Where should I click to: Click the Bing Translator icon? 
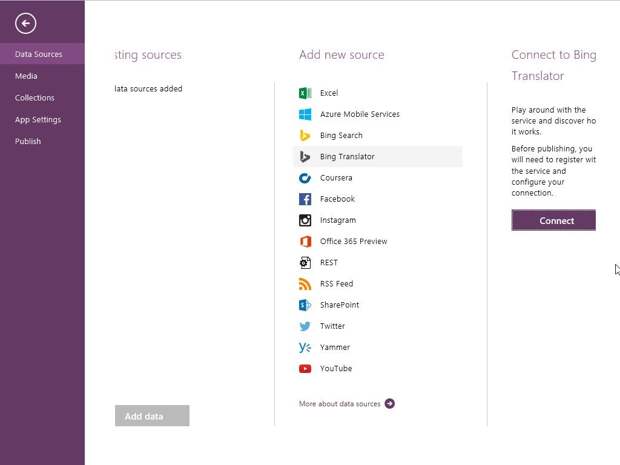click(x=305, y=157)
